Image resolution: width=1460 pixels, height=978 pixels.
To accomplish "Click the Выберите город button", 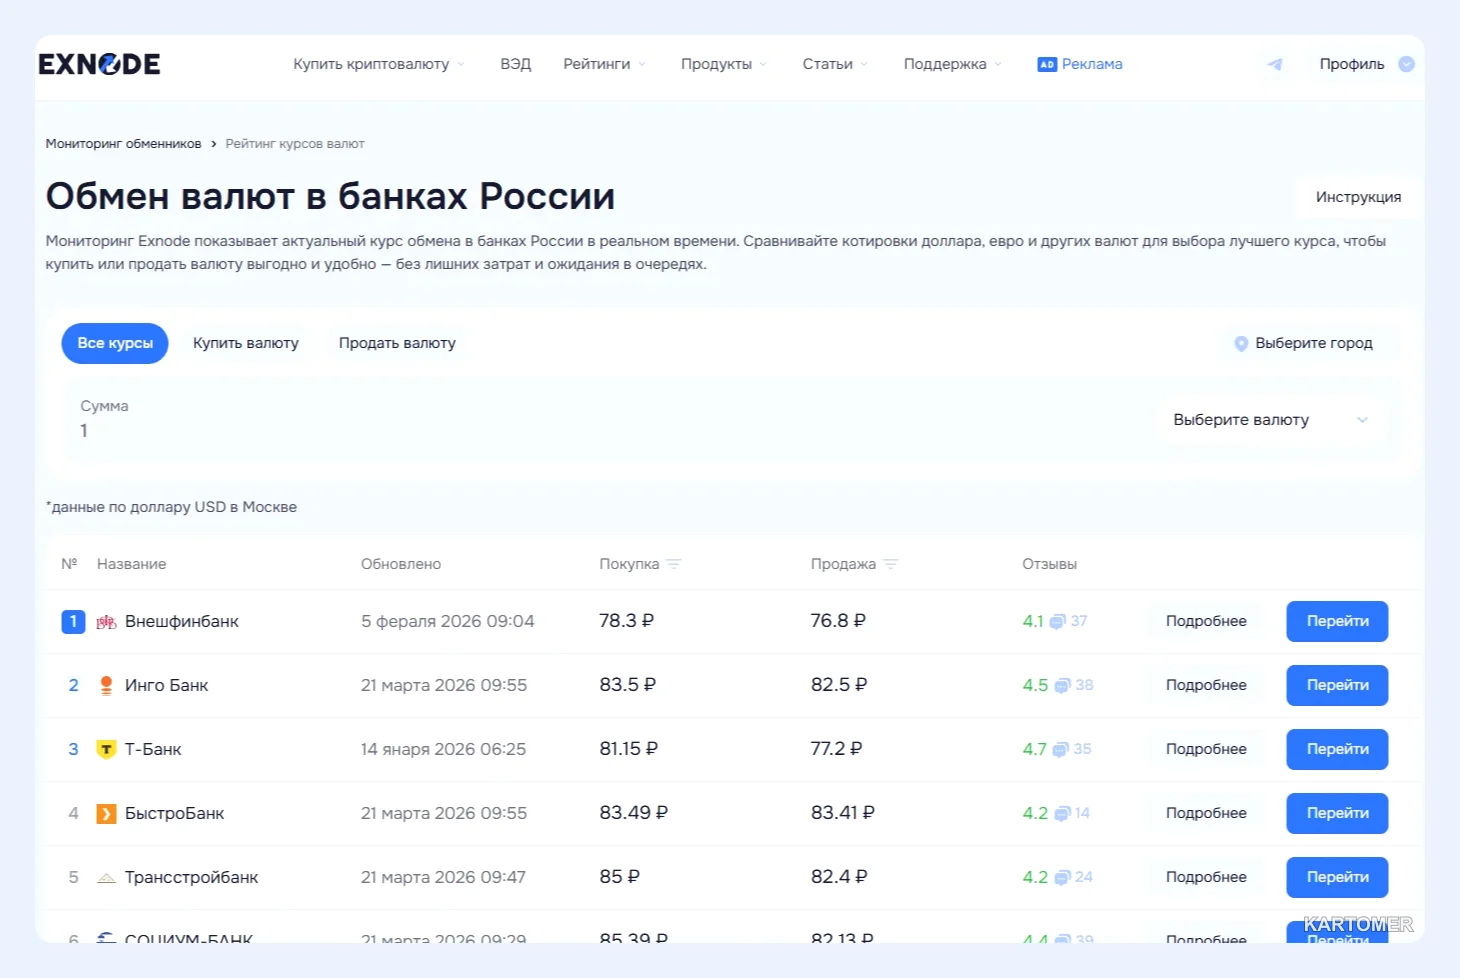I will 1304,343.
